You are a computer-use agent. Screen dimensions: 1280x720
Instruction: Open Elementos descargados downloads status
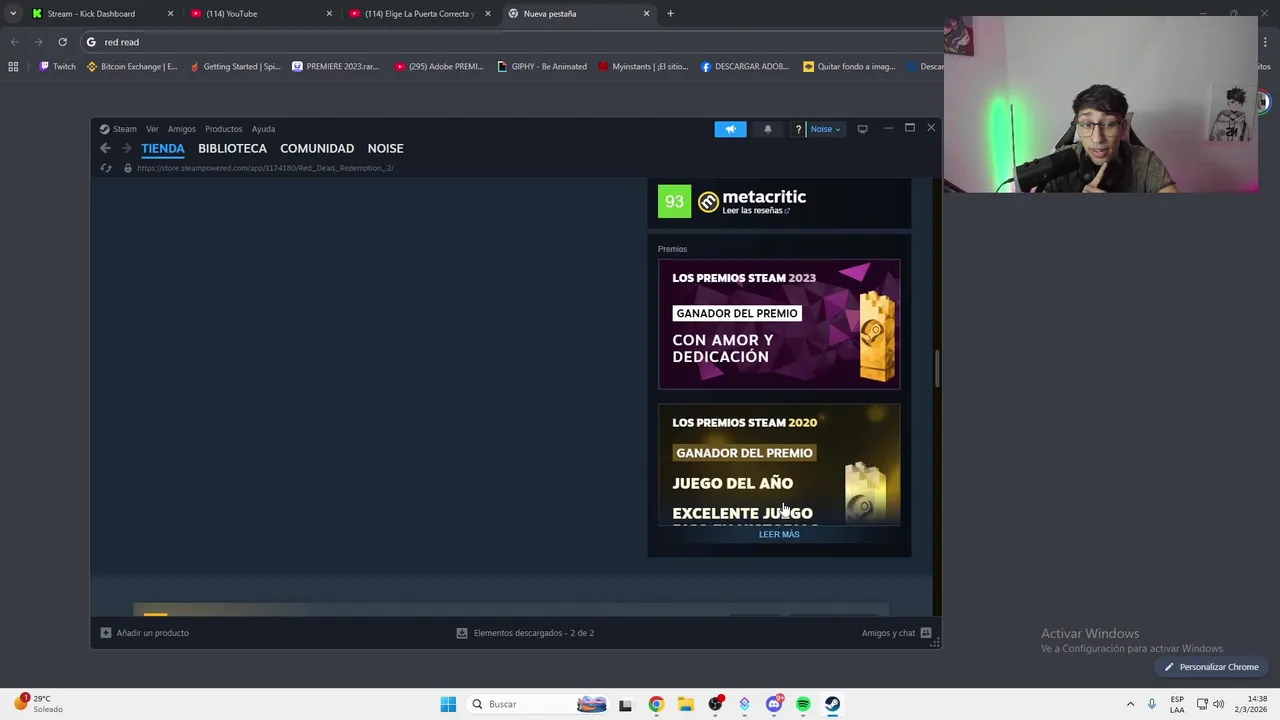(x=525, y=633)
